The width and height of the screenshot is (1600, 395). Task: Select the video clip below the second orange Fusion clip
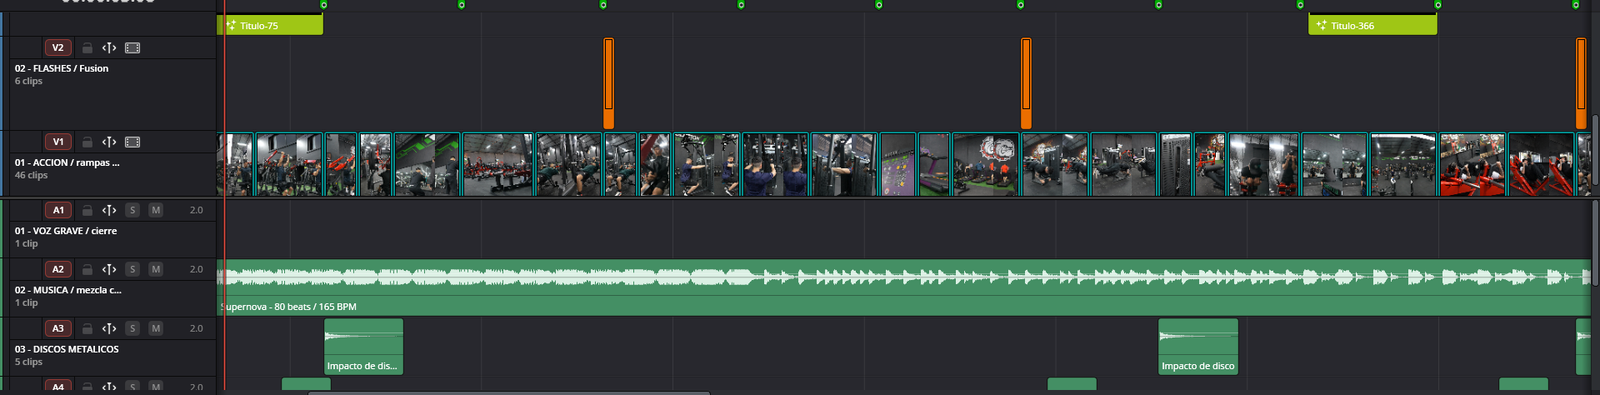[x=1054, y=164]
